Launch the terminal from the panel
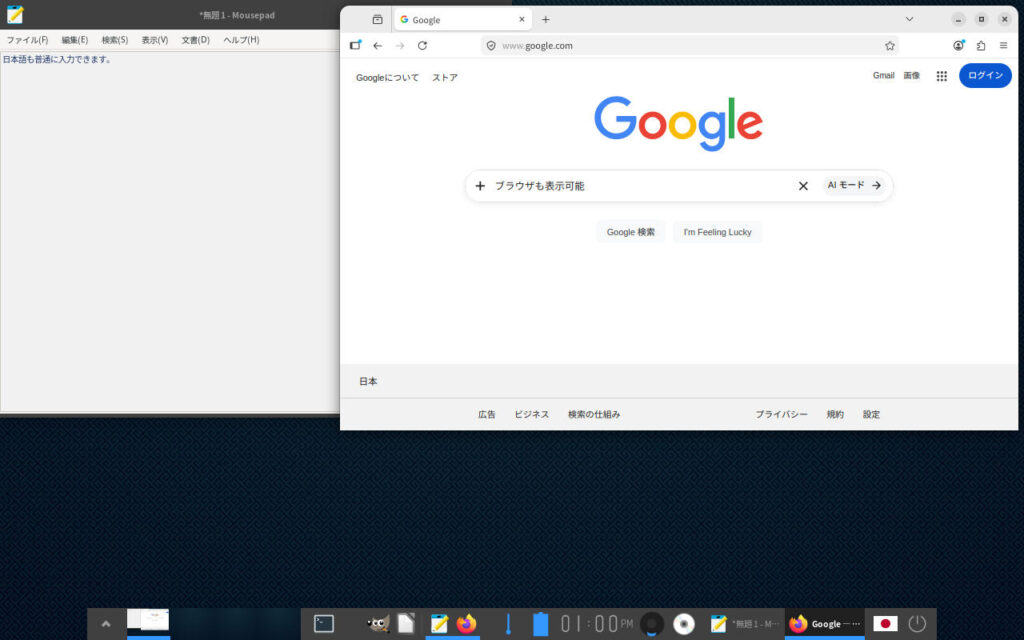The image size is (1024, 640). [323, 624]
